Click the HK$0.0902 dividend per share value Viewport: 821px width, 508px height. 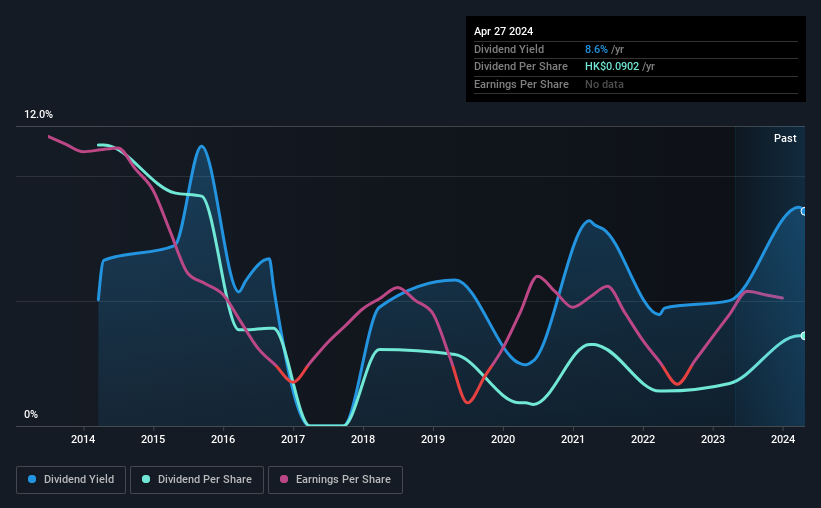612,67
